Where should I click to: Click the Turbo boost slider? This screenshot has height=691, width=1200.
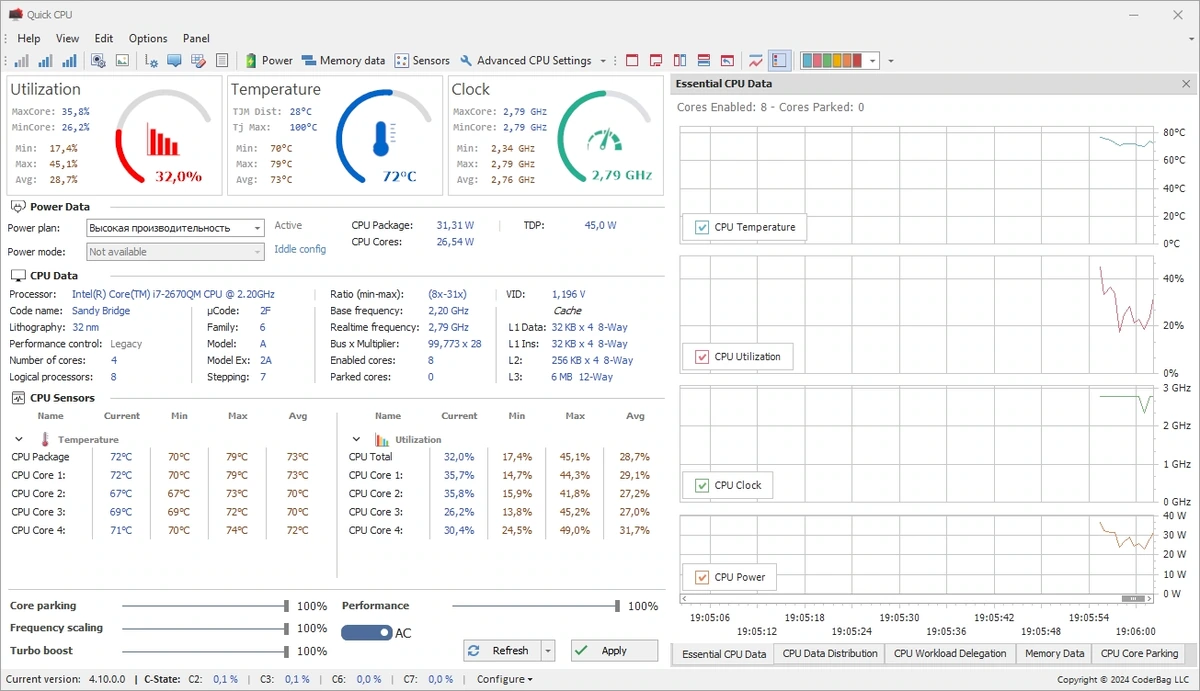pyautogui.click(x=206, y=651)
